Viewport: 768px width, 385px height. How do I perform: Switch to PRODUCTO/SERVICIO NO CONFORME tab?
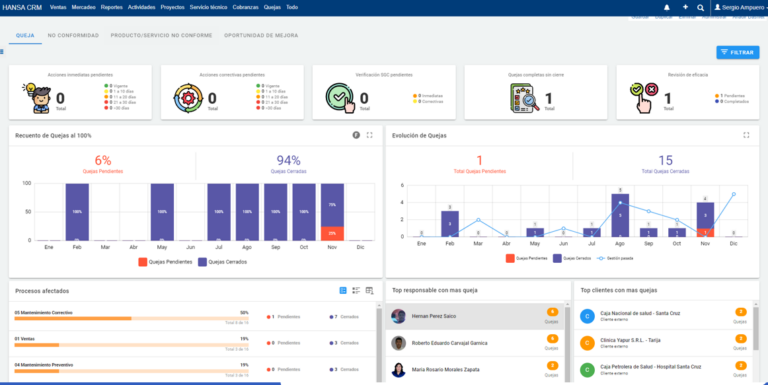point(161,35)
